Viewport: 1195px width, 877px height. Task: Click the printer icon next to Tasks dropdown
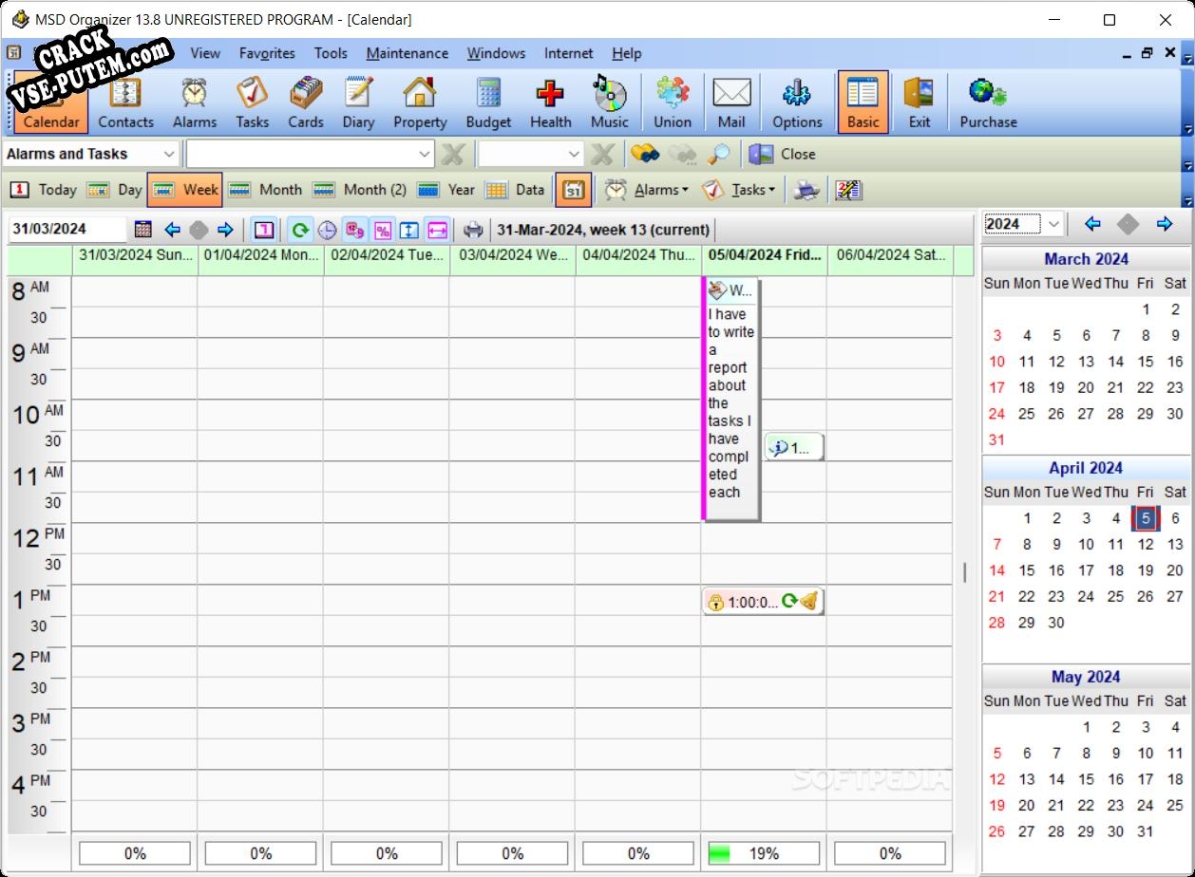click(806, 190)
